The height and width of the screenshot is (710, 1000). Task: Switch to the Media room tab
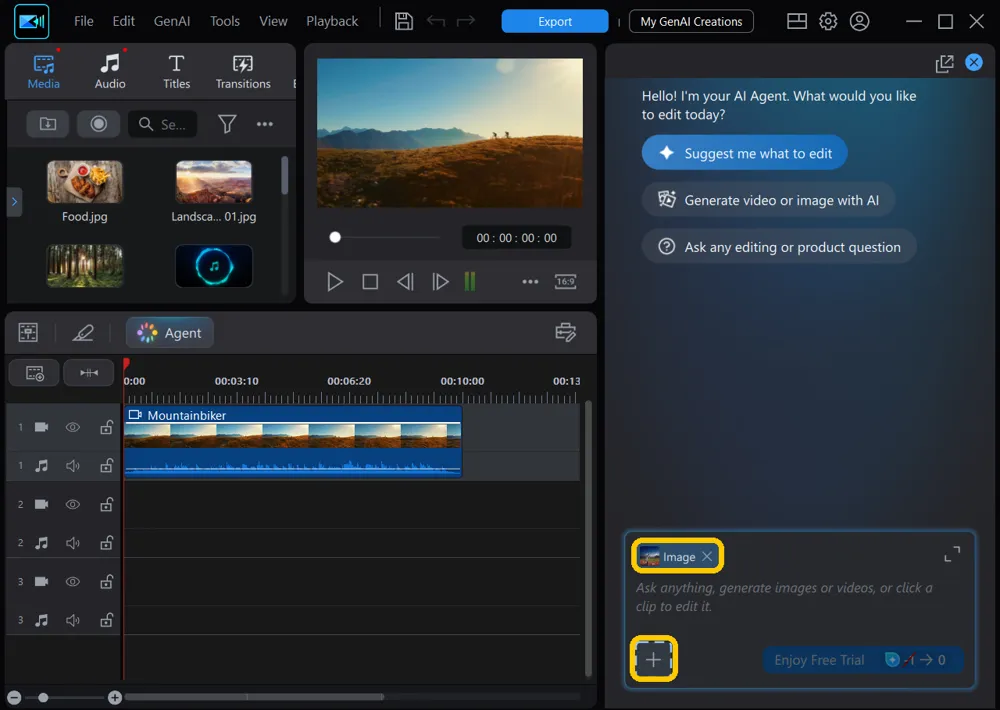(x=43, y=71)
